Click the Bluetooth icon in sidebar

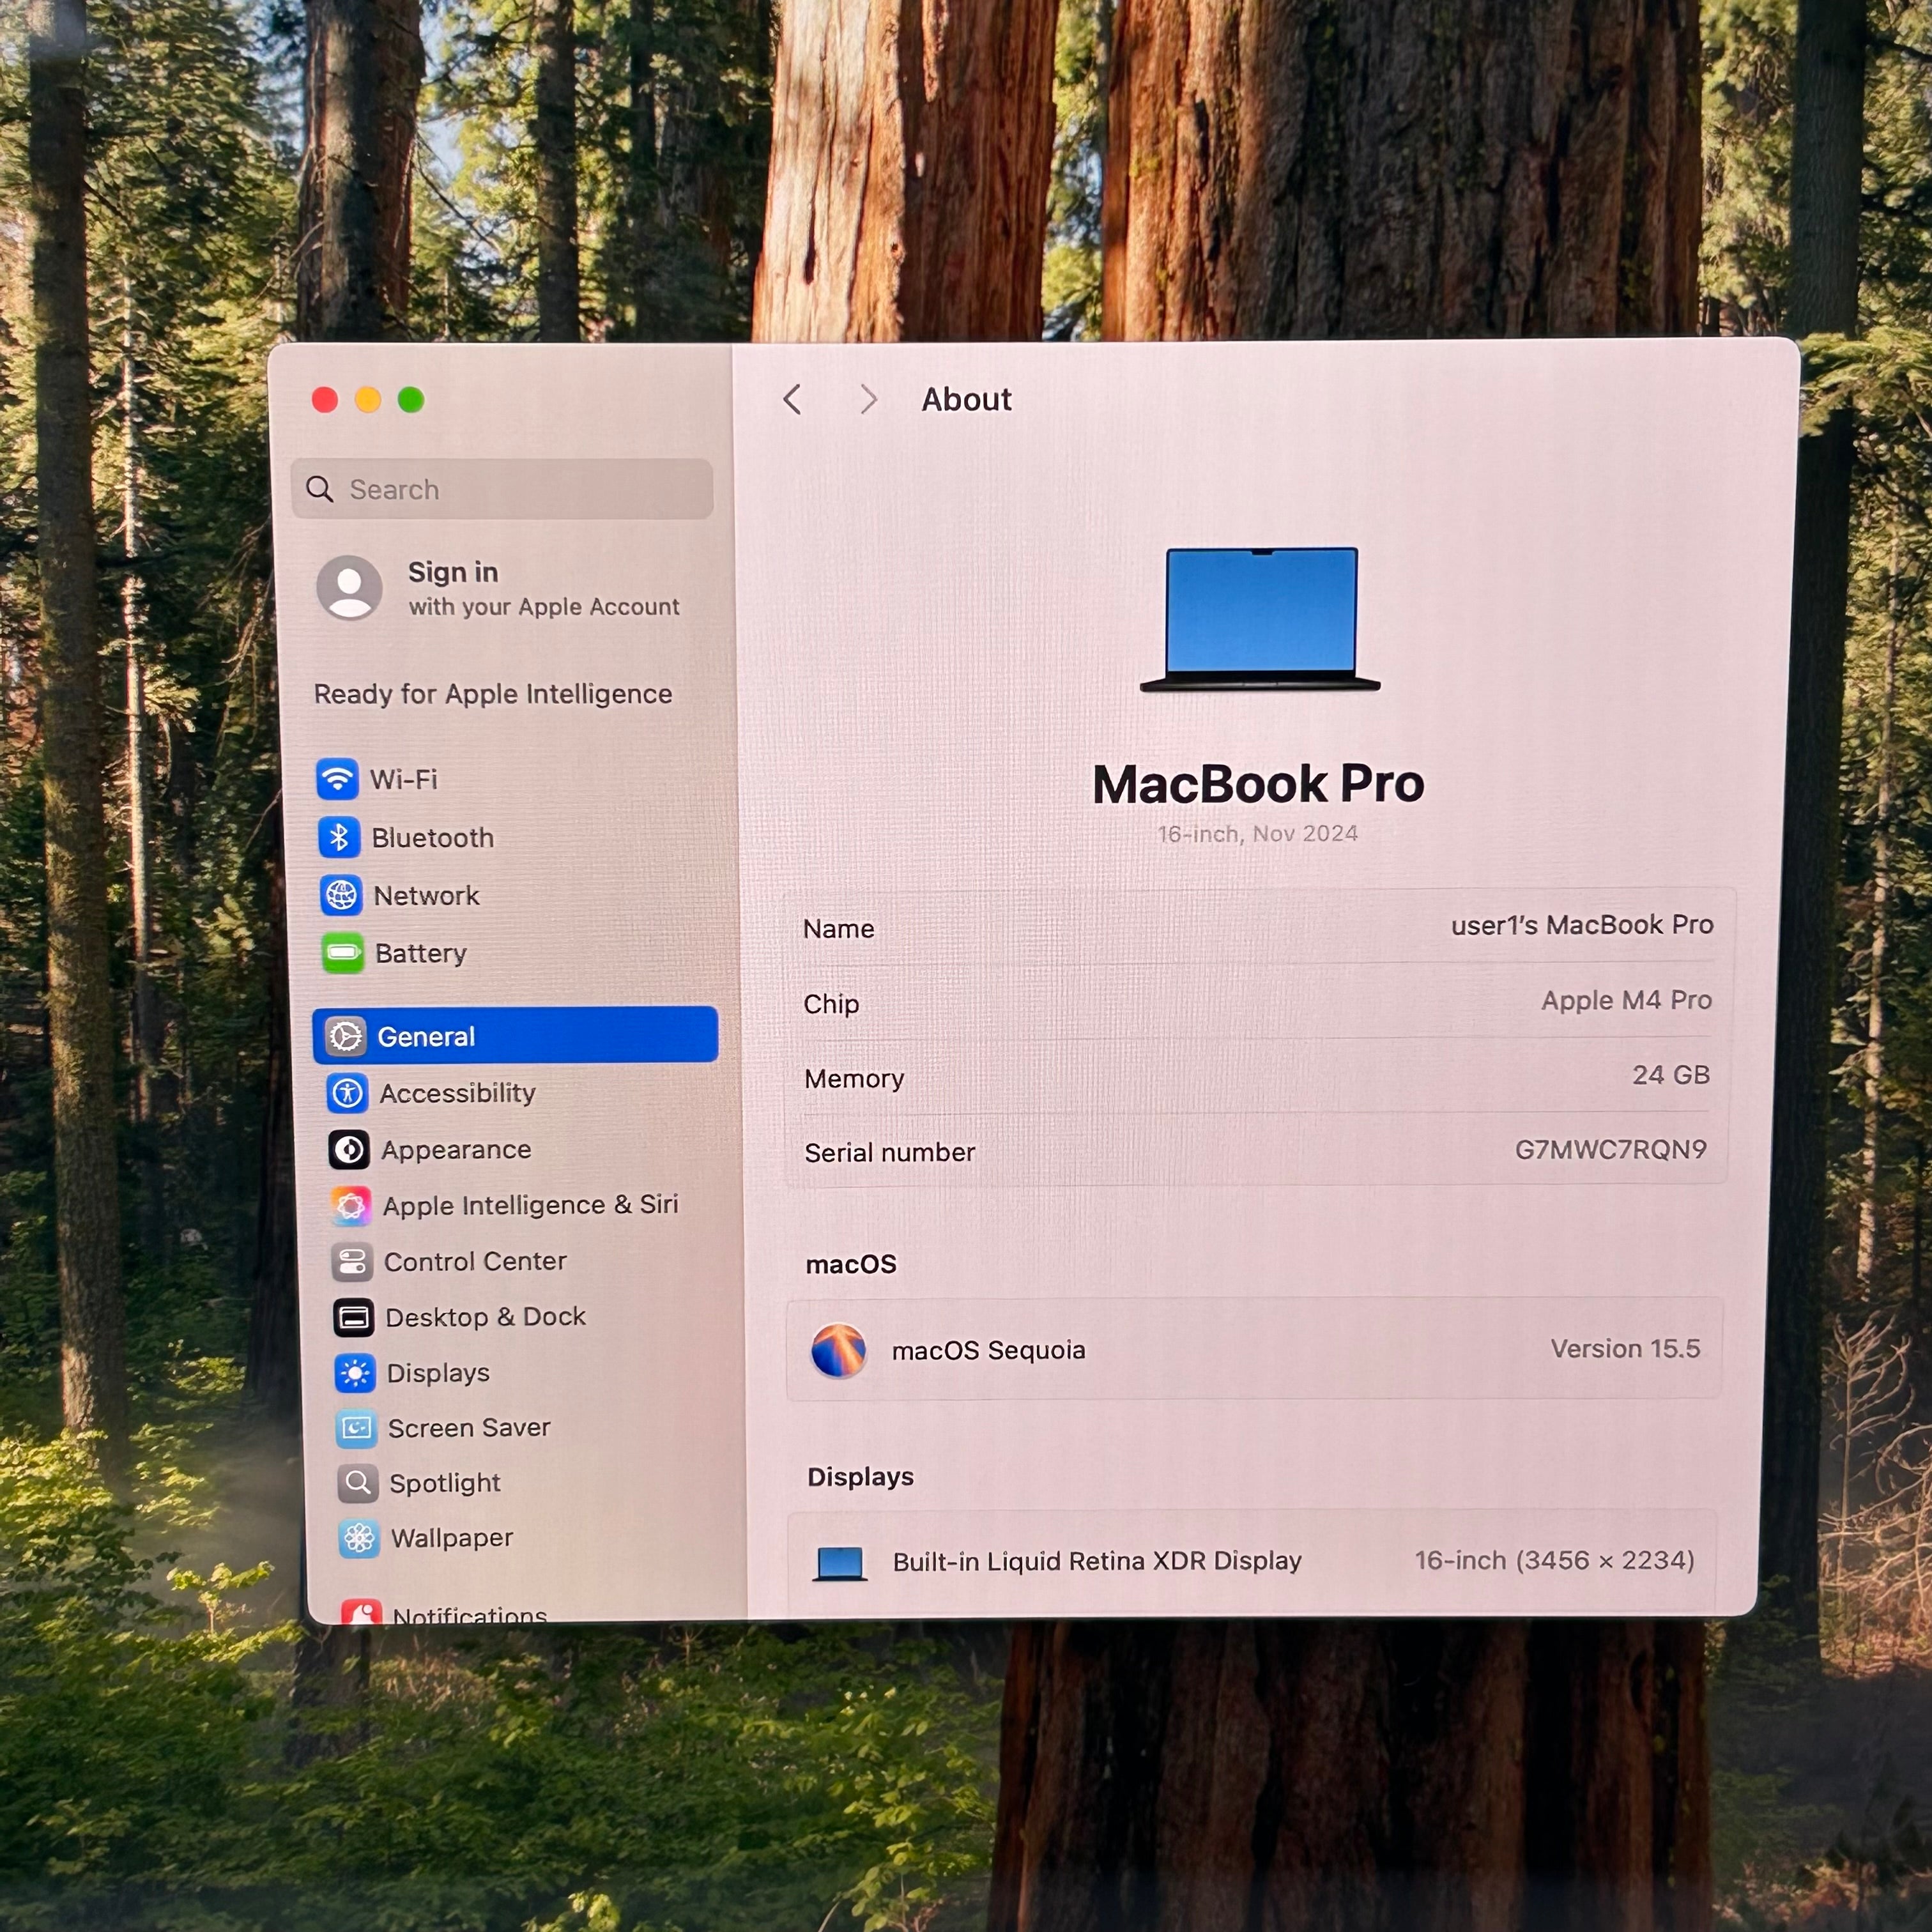[339, 837]
